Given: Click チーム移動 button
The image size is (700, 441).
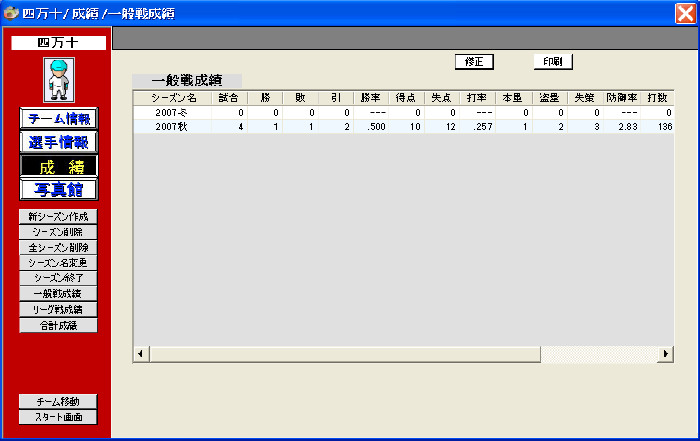Looking at the screenshot, I should (58, 401).
